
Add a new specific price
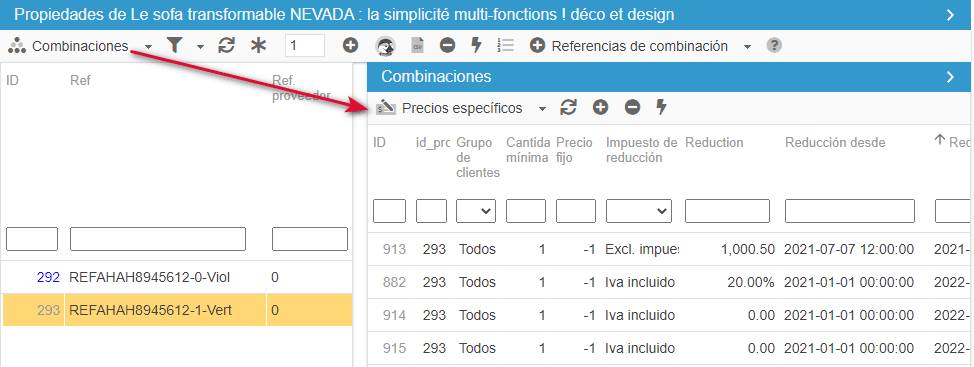(600, 107)
